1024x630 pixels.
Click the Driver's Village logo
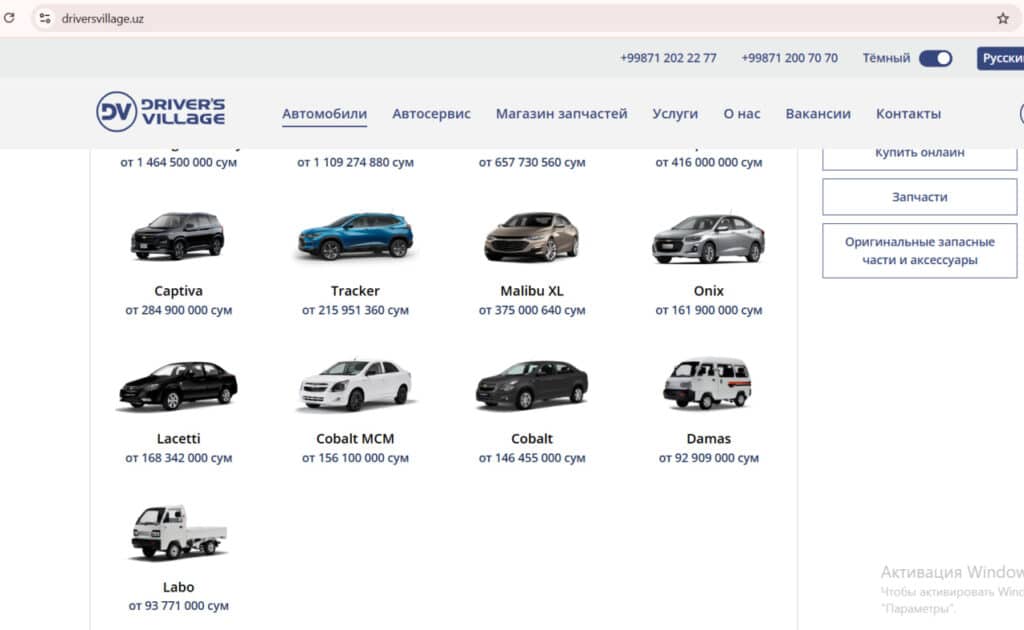tap(161, 112)
